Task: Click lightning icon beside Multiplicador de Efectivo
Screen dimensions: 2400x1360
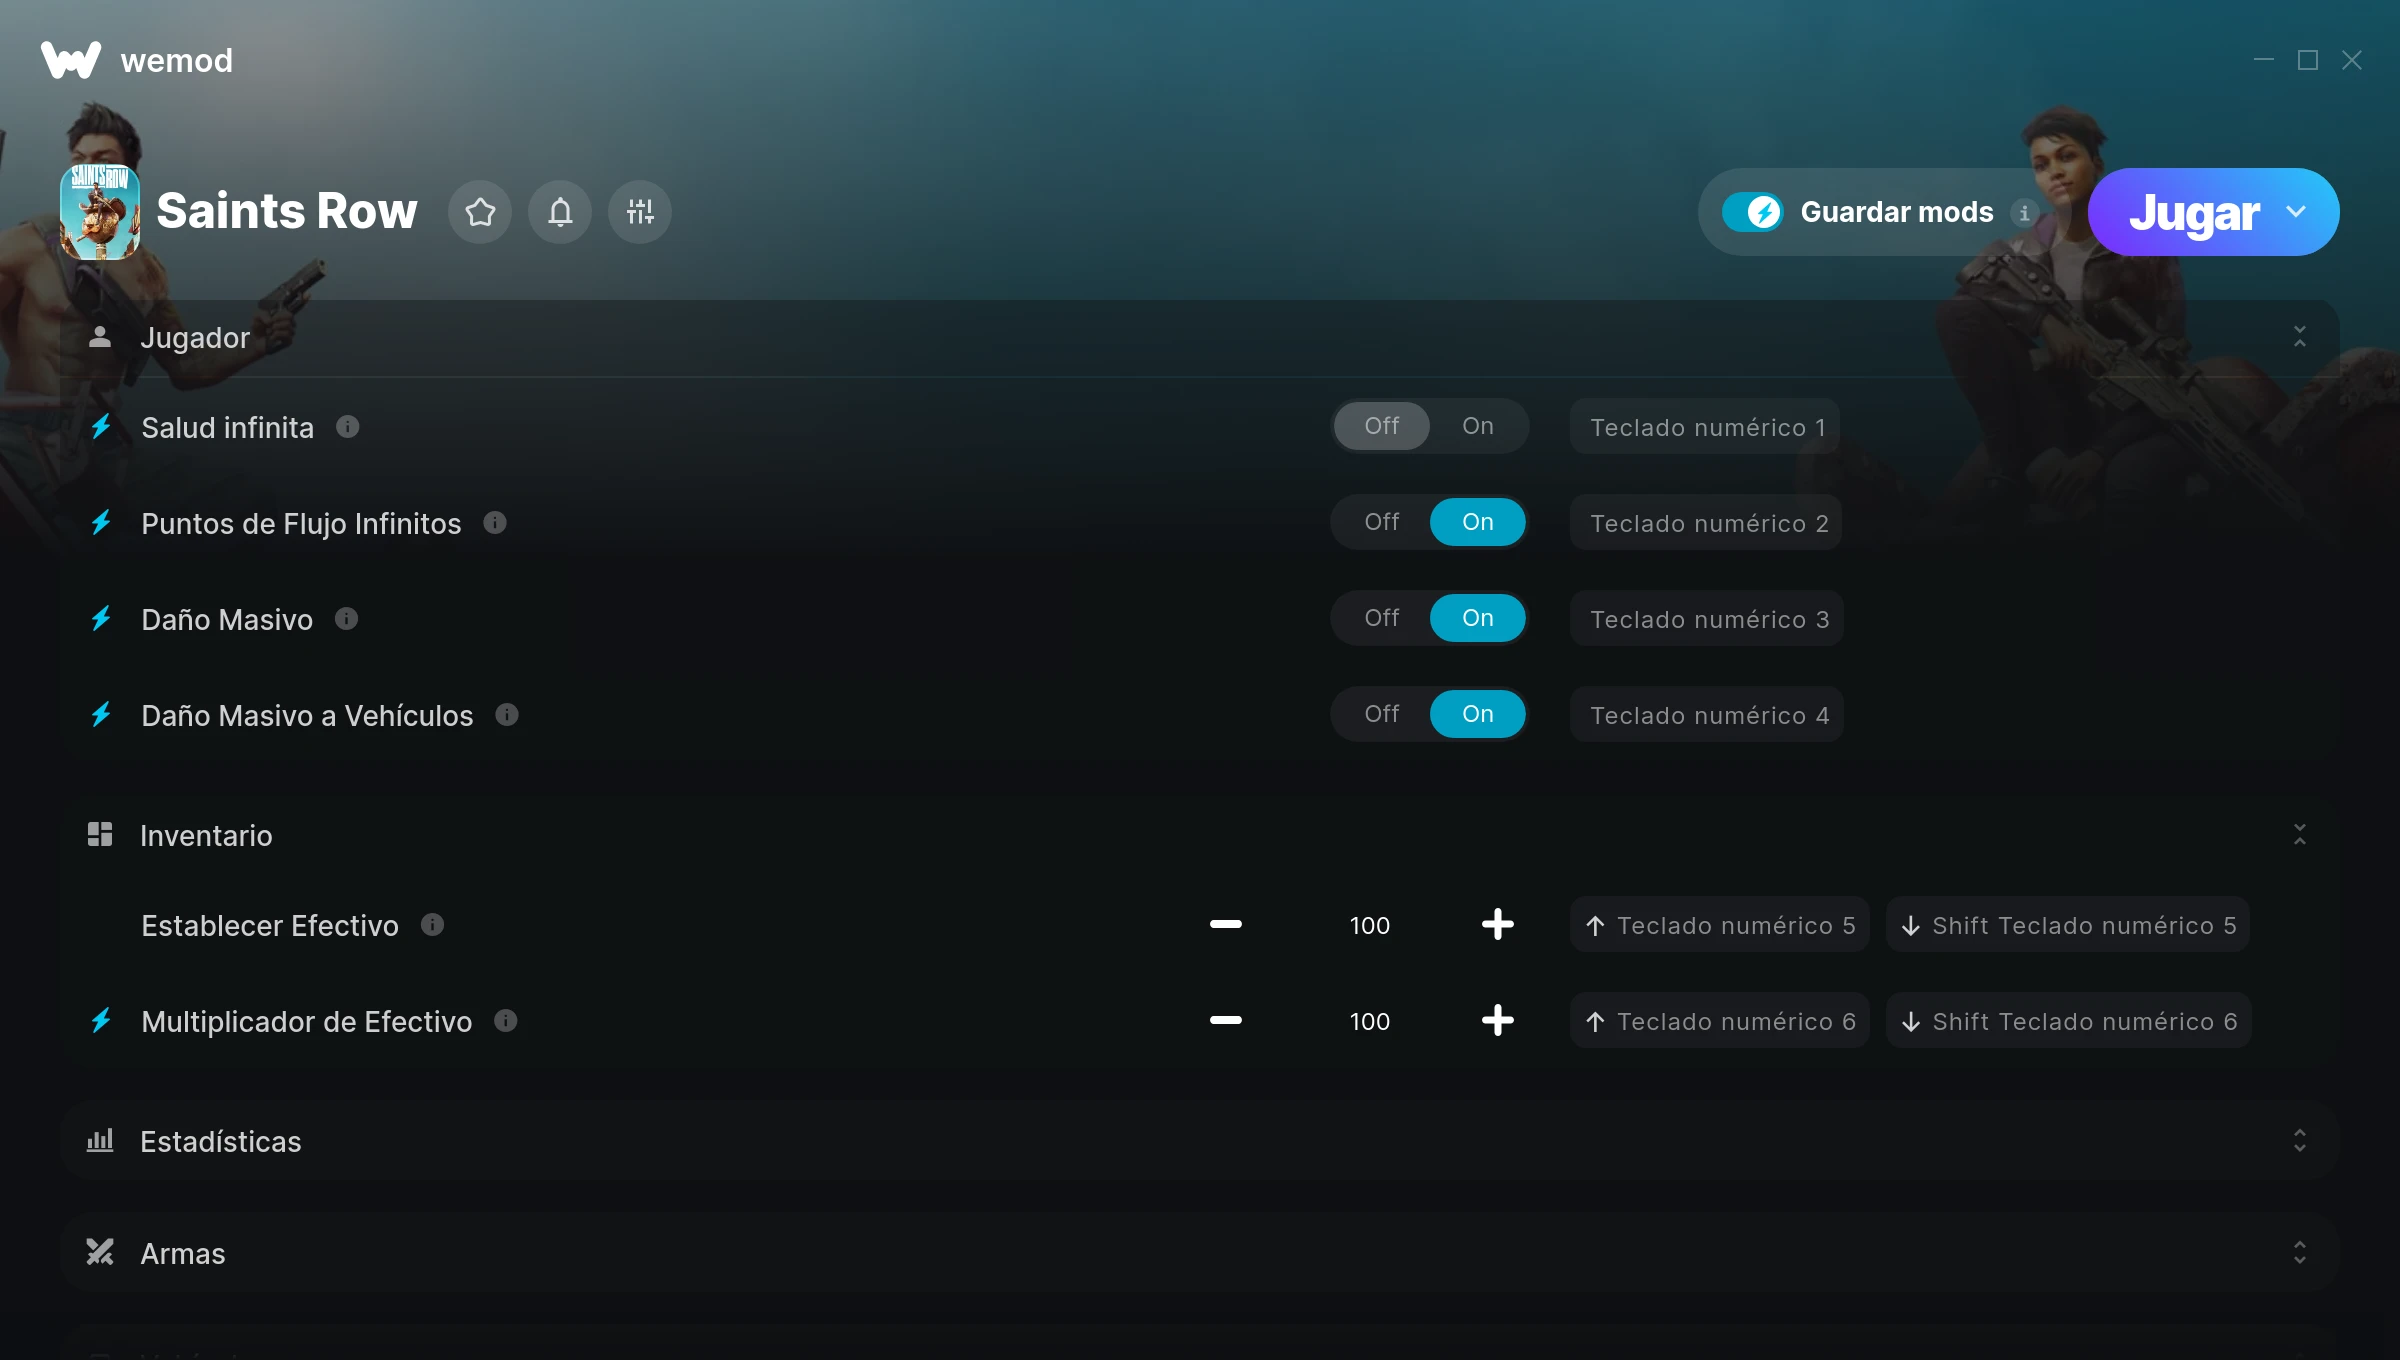Action: click(101, 1021)
